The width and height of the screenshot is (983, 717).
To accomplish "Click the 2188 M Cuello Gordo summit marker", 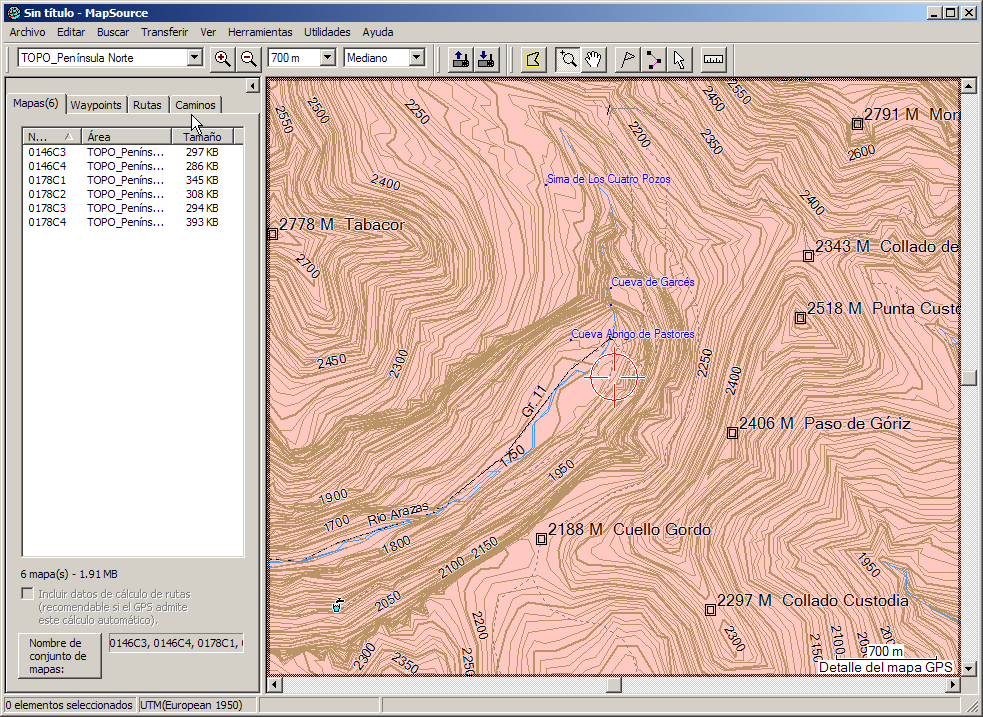I will point(542,539).
